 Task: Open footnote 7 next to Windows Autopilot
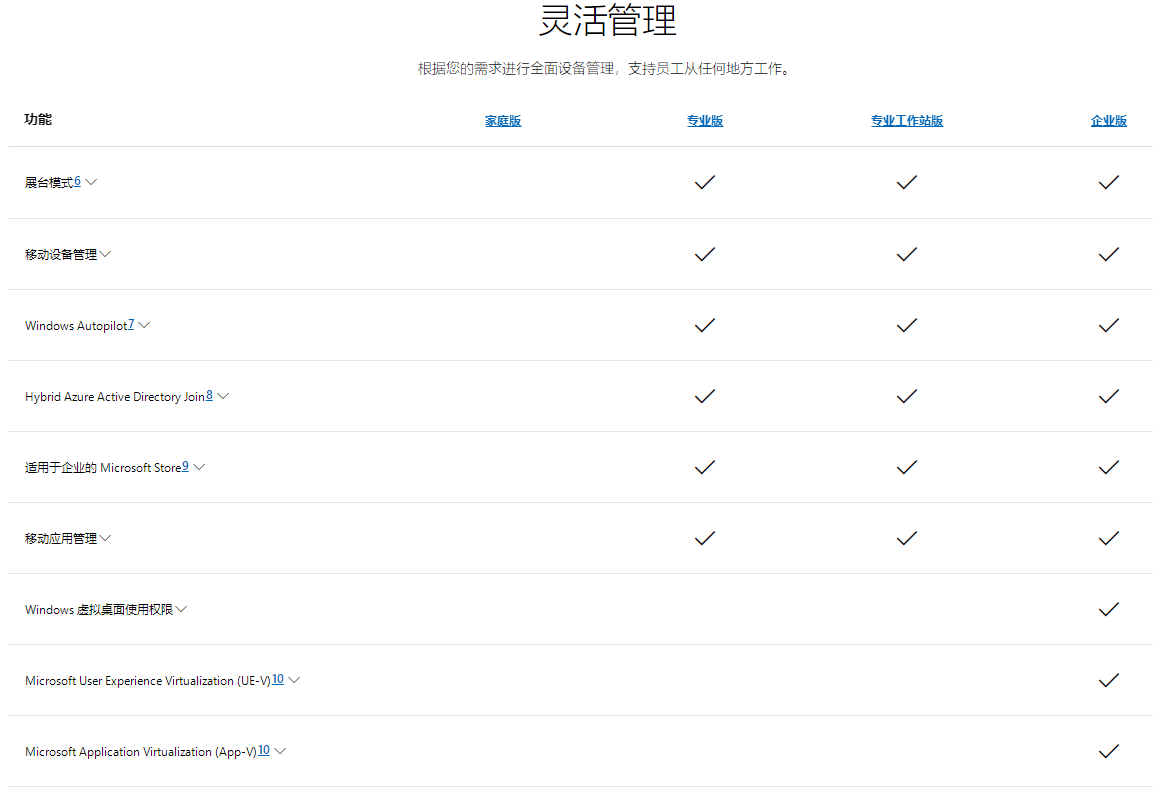(131, 324)
